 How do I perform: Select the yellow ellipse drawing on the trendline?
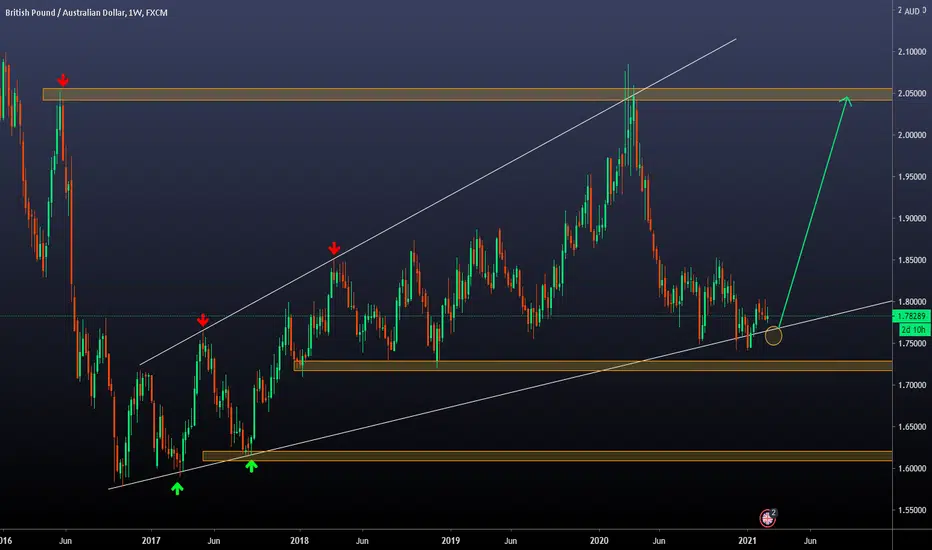click(x=773, y=336)
